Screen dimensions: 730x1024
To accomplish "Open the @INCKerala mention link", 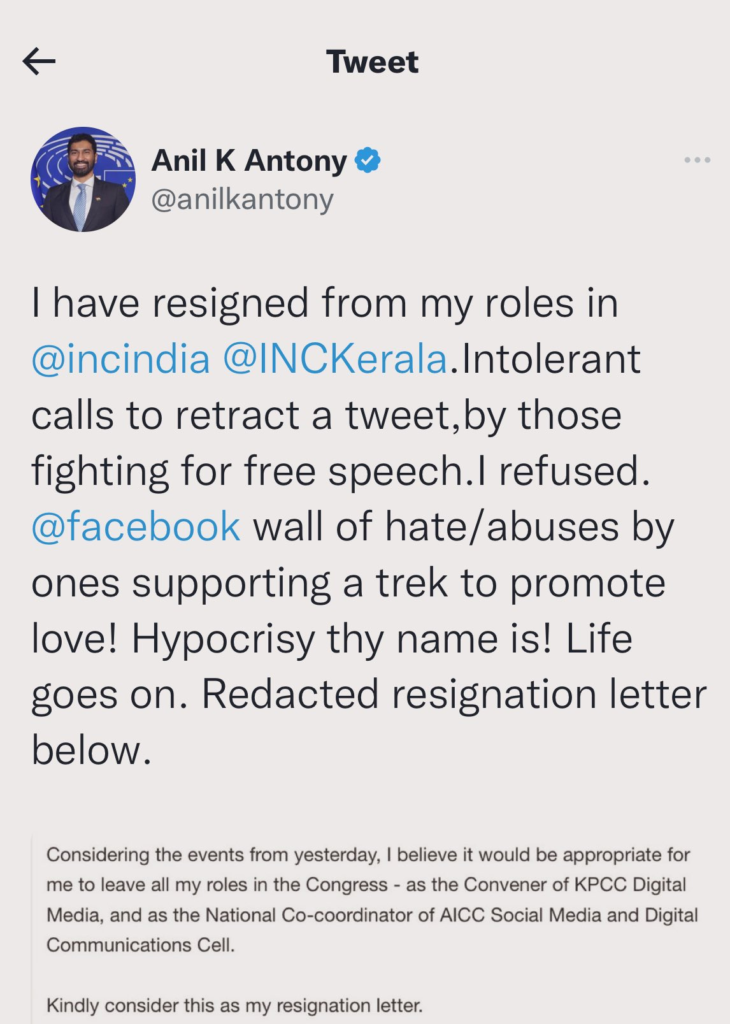I will click(x=334, y=360).
